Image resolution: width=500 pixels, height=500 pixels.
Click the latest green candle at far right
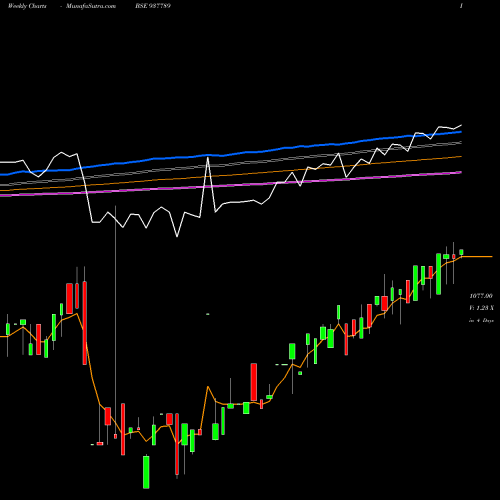click(461, 252)
